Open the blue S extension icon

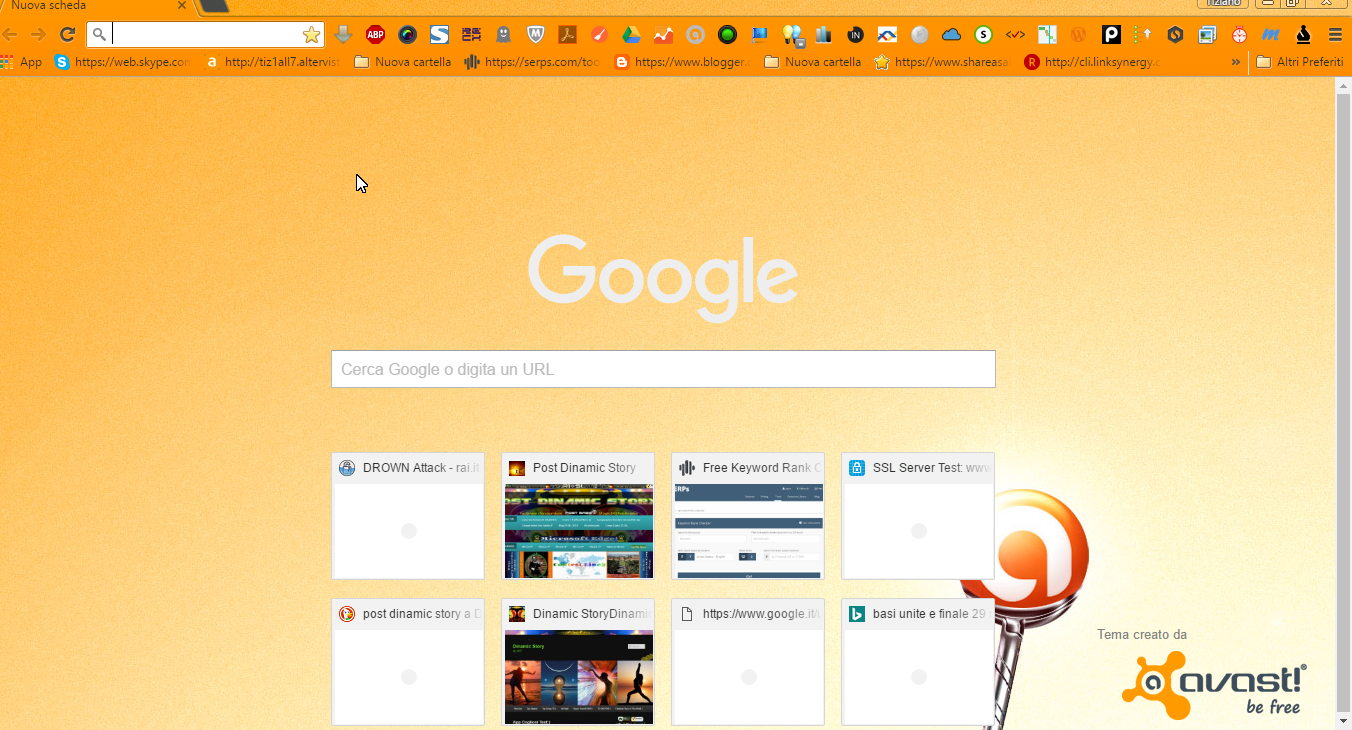tap(439, 35)
